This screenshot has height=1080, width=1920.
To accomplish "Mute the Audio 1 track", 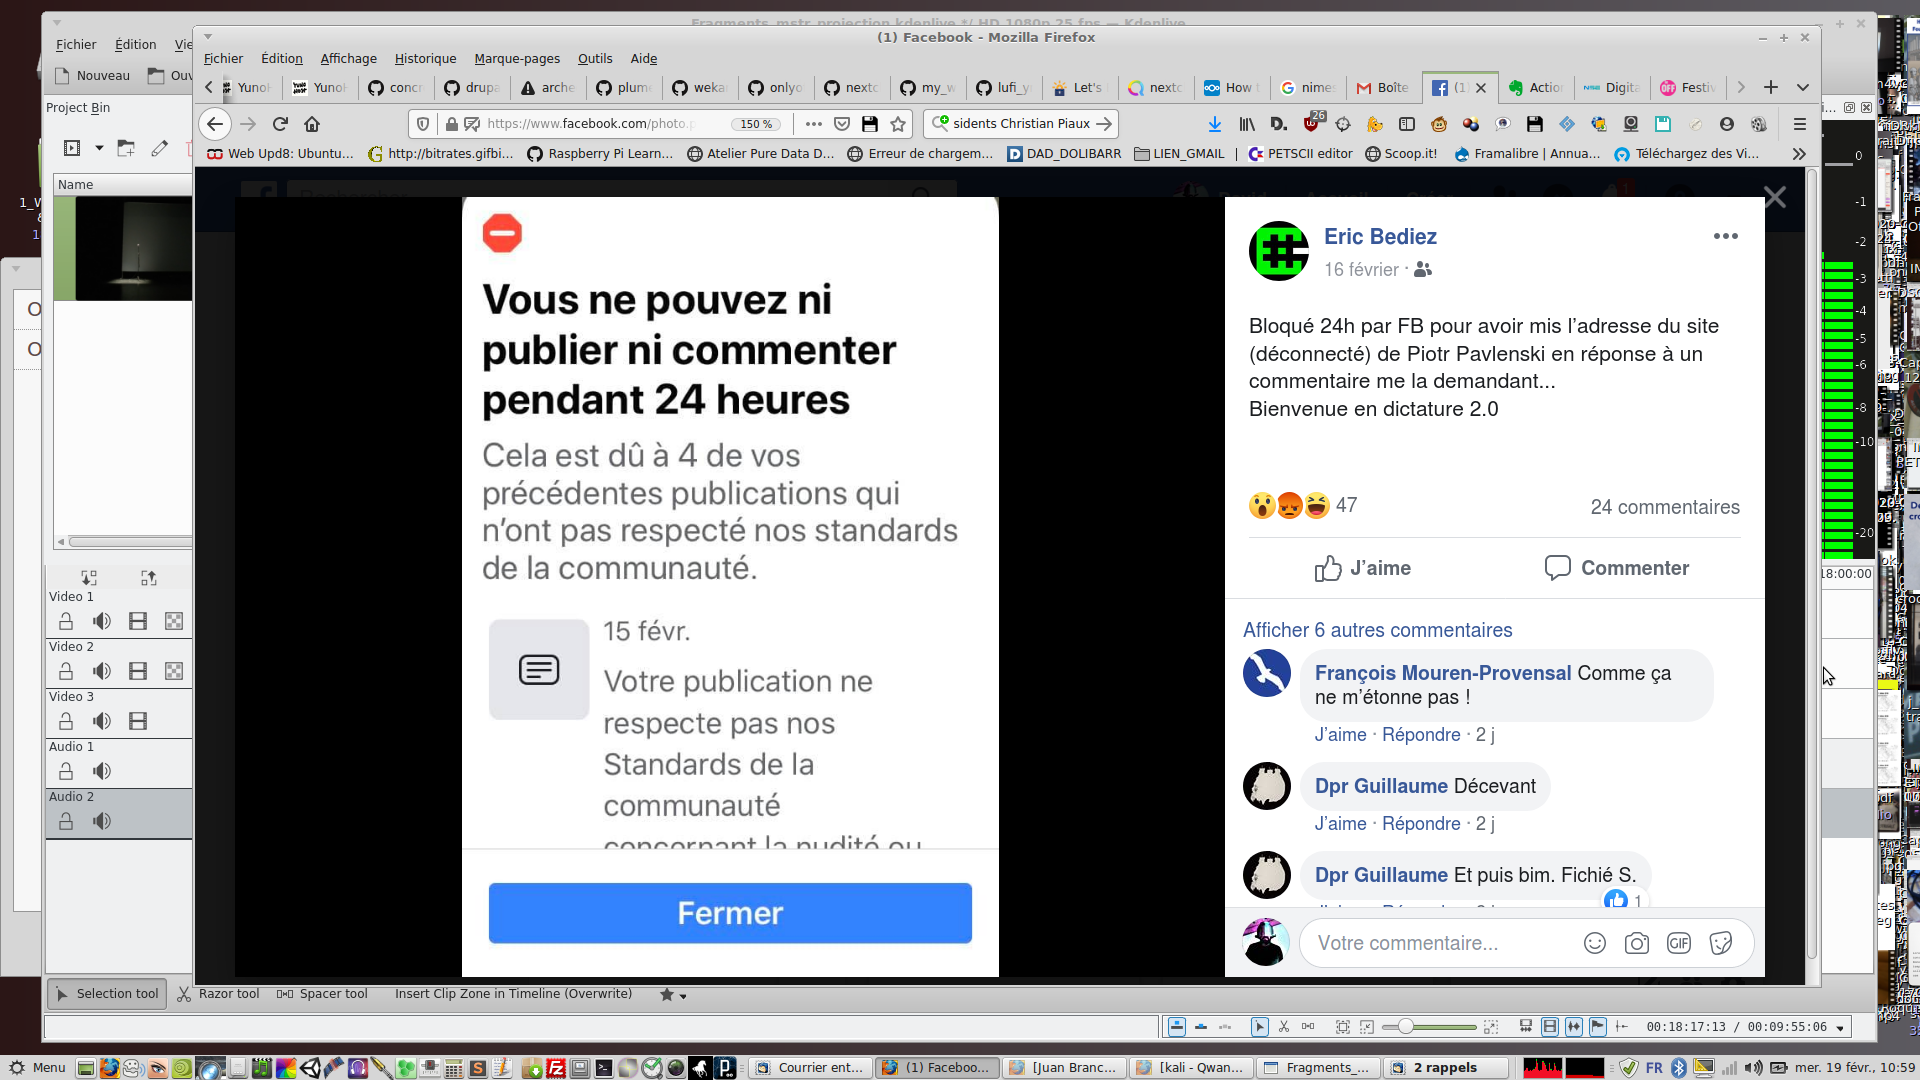I will [102, 771].
